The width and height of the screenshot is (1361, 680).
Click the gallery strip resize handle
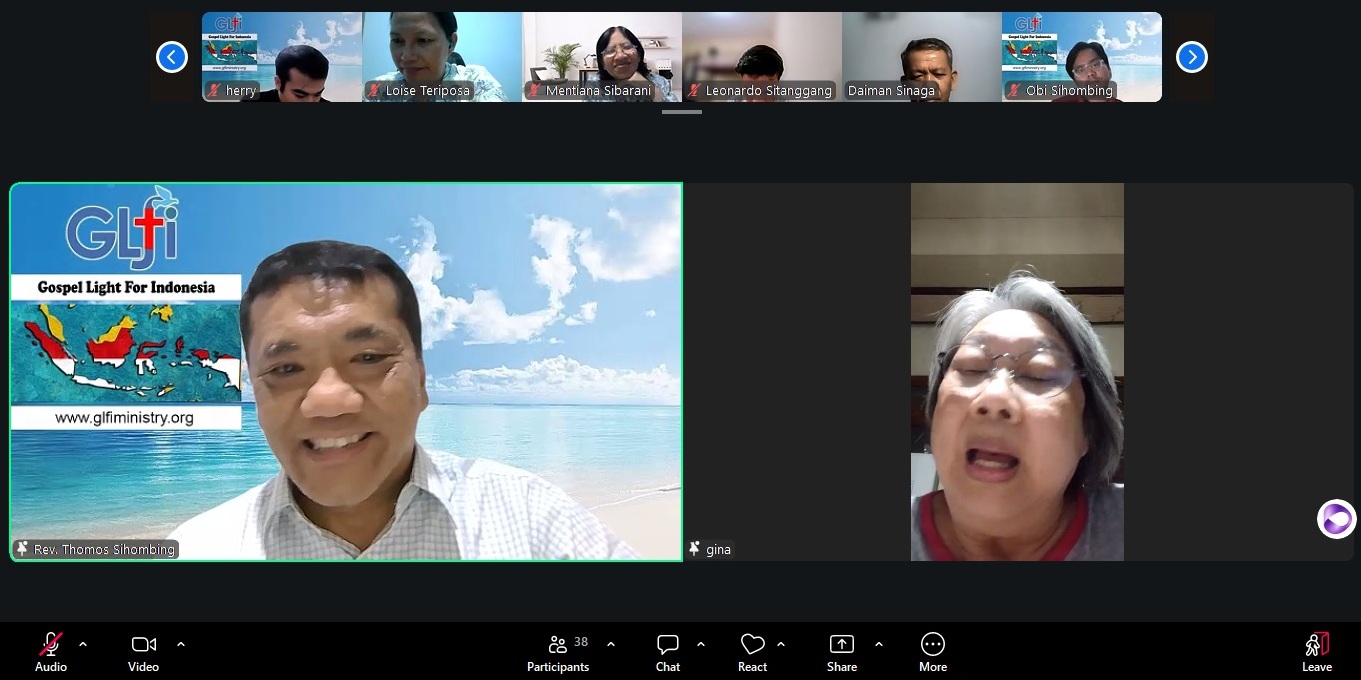(682, 112)
